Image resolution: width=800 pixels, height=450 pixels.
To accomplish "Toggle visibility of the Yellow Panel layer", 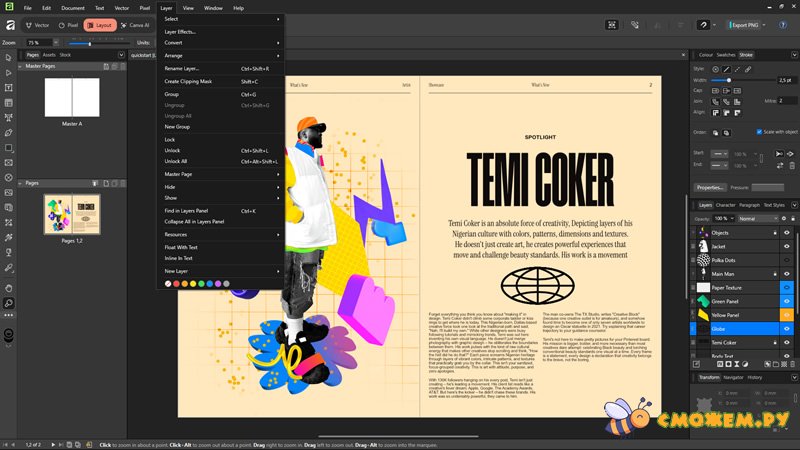I will tap(786, 315).
